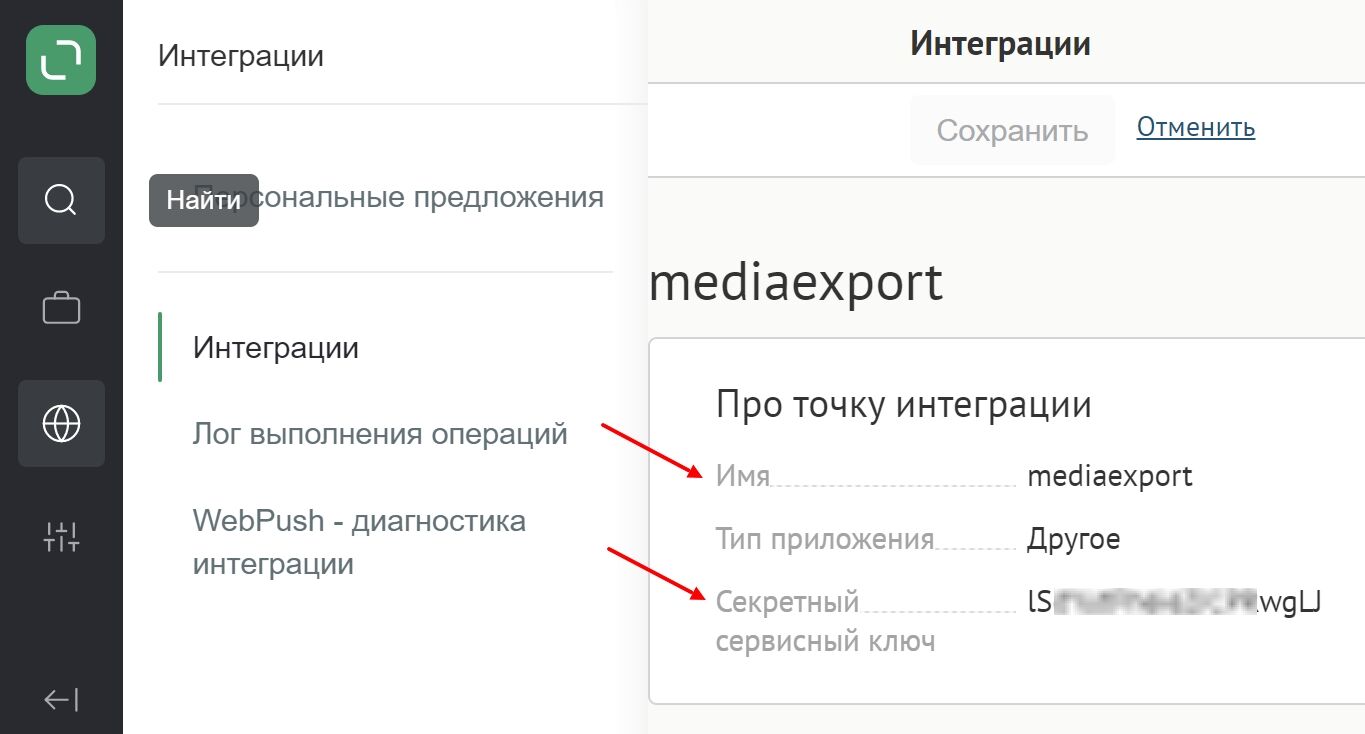This screenshot has width=1365, height=734.
Task: Open search with the magnifier icon
Action: pos(61,200)
